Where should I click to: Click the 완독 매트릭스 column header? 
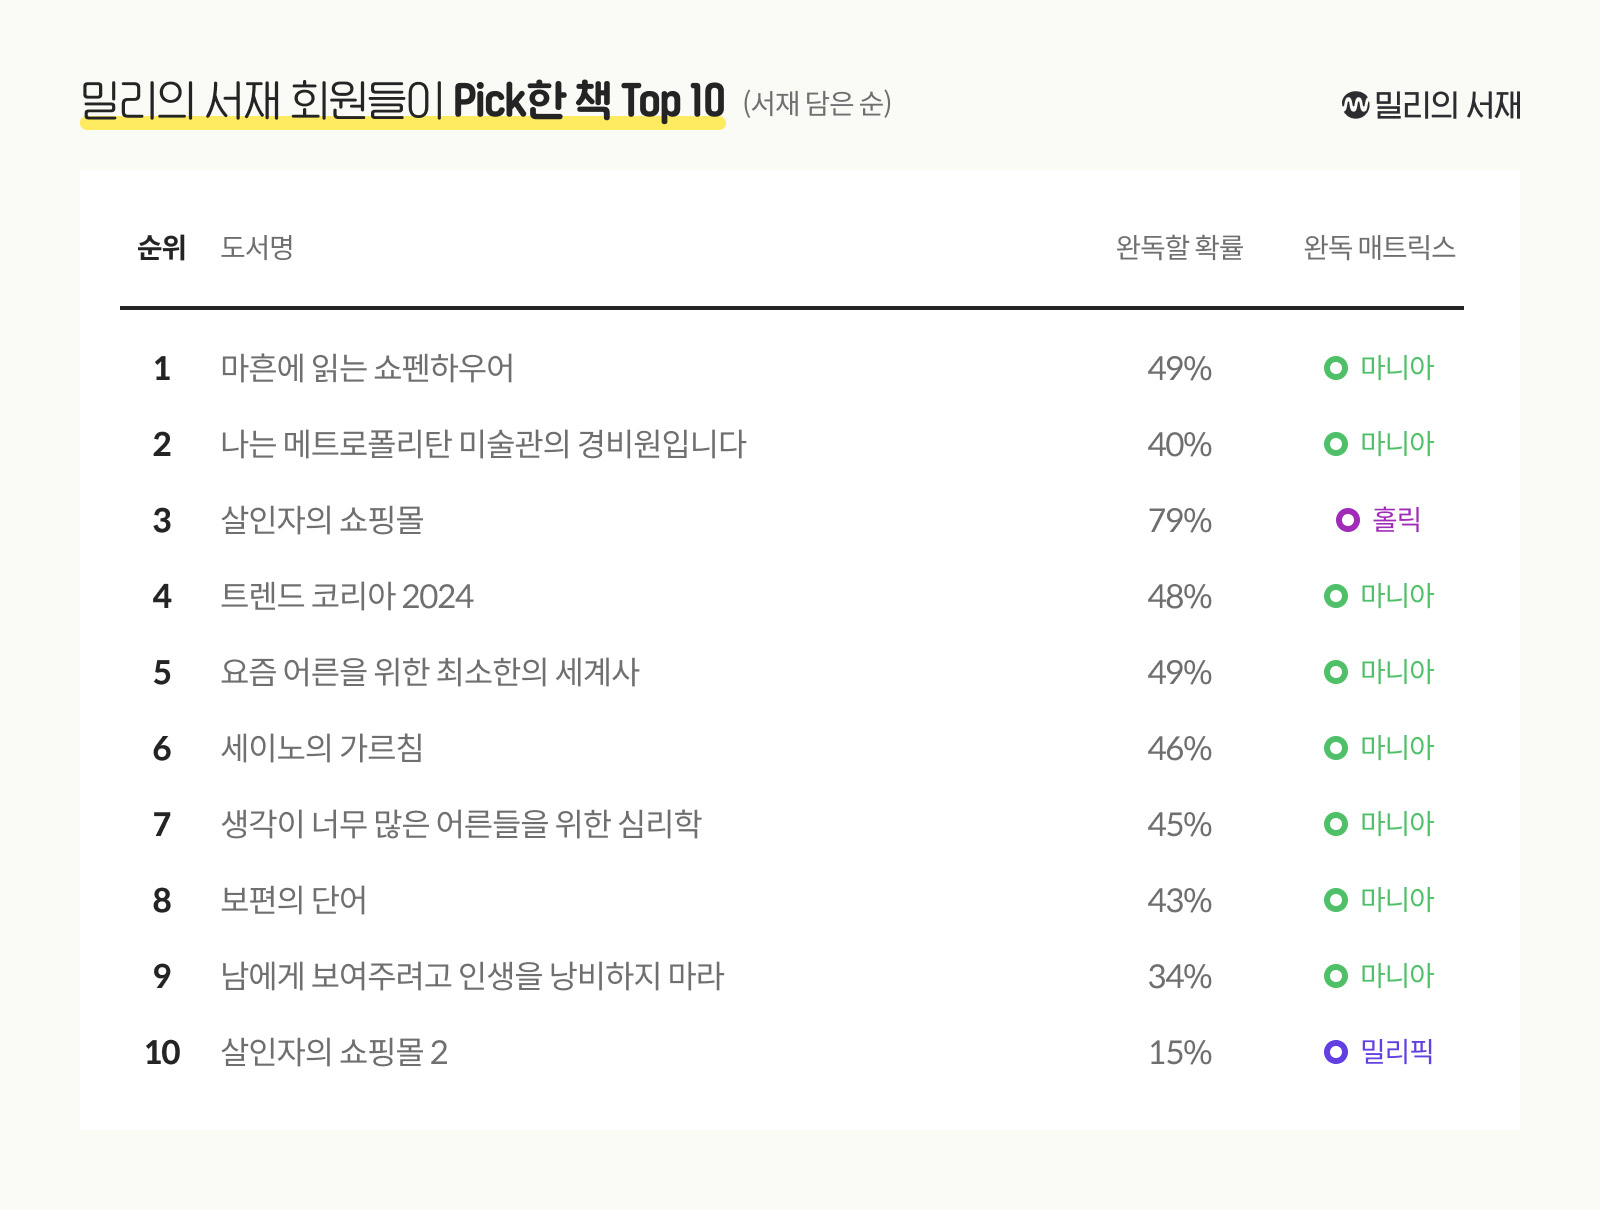coord(1379,247)
